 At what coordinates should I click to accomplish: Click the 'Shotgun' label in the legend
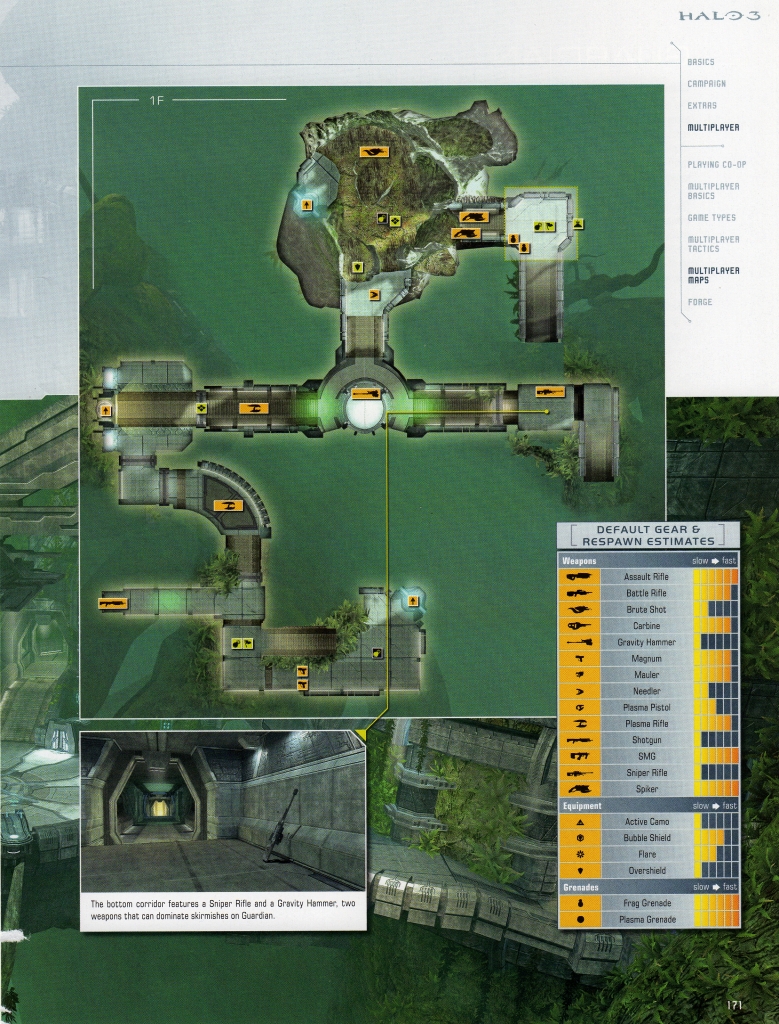(x=646, y=740)
